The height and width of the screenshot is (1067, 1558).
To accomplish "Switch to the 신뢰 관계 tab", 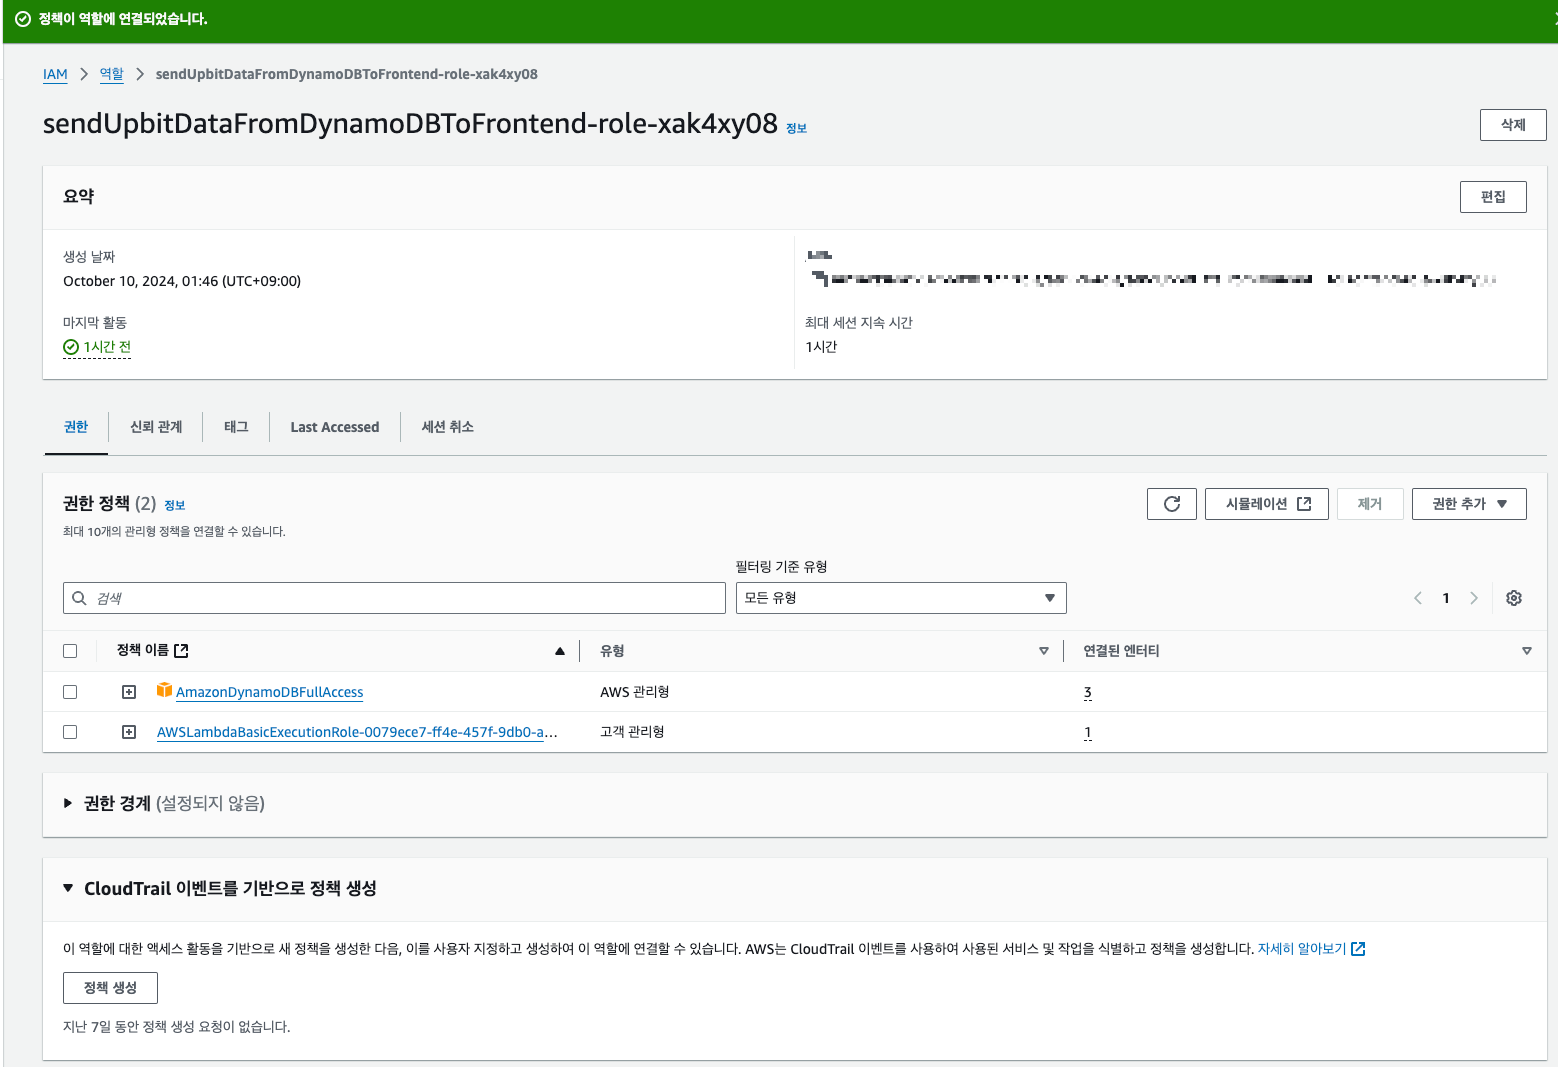I will (156, 427).
